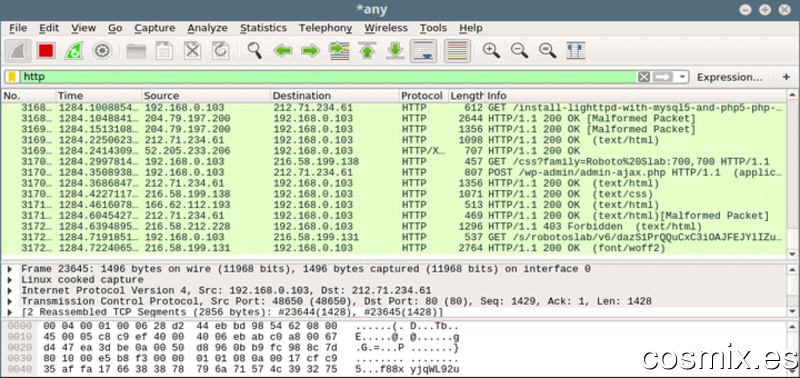Add a filter button with plus
This screenshot has height=378, width=800.
(786, 77)
